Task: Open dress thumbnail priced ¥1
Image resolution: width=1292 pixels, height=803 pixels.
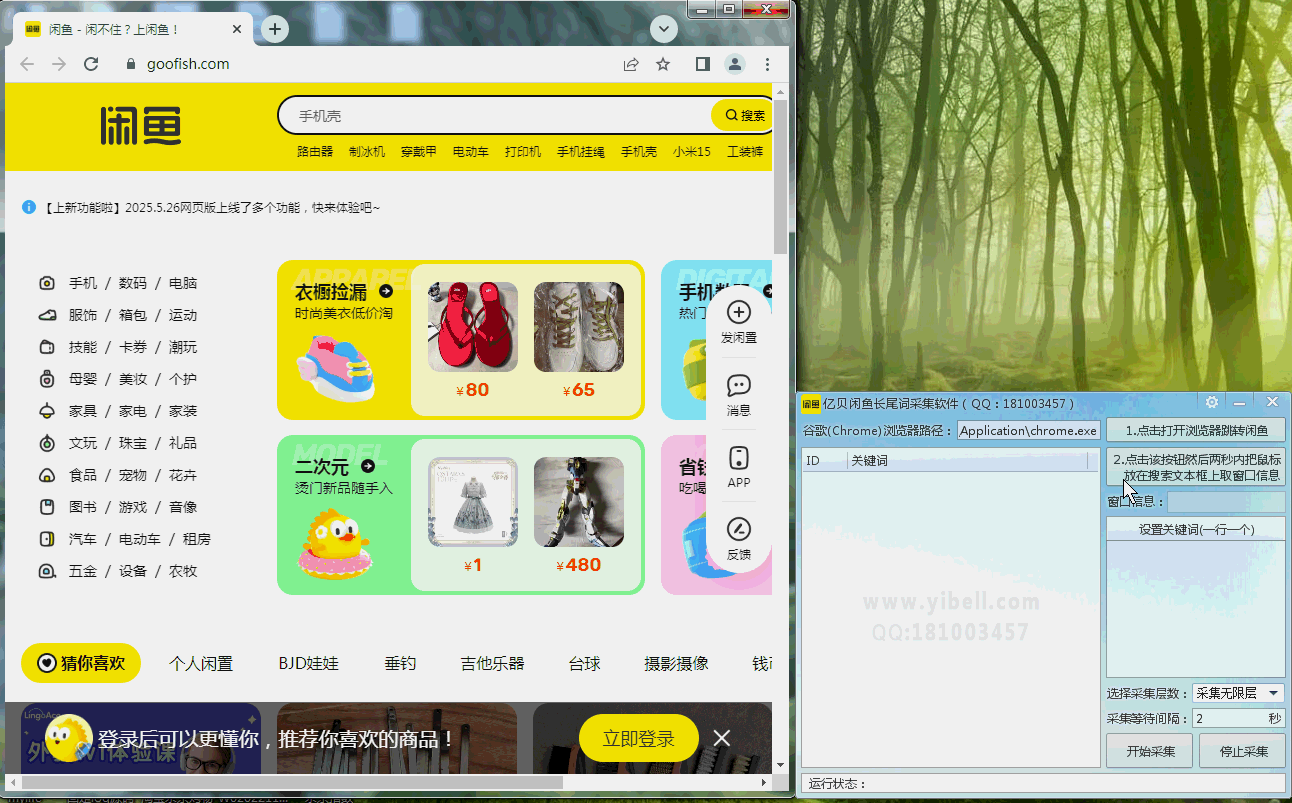Action: pos(473,502)
